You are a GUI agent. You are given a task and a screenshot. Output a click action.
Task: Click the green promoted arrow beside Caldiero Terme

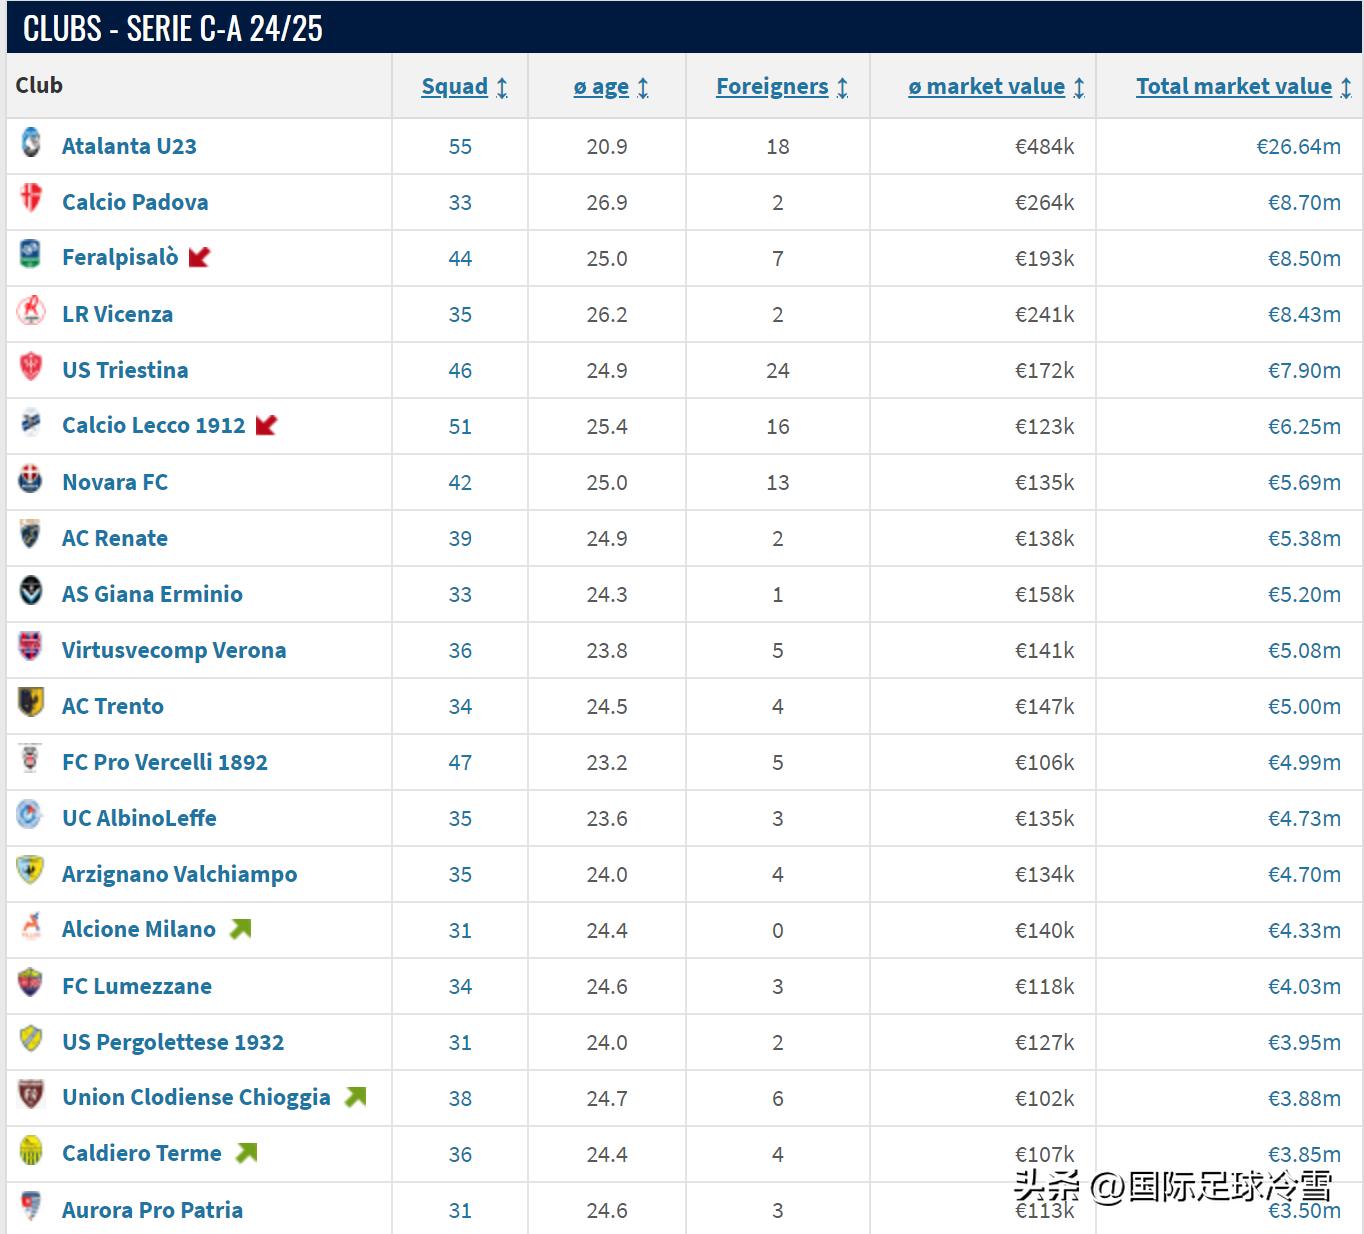[x=246, y=1153]
